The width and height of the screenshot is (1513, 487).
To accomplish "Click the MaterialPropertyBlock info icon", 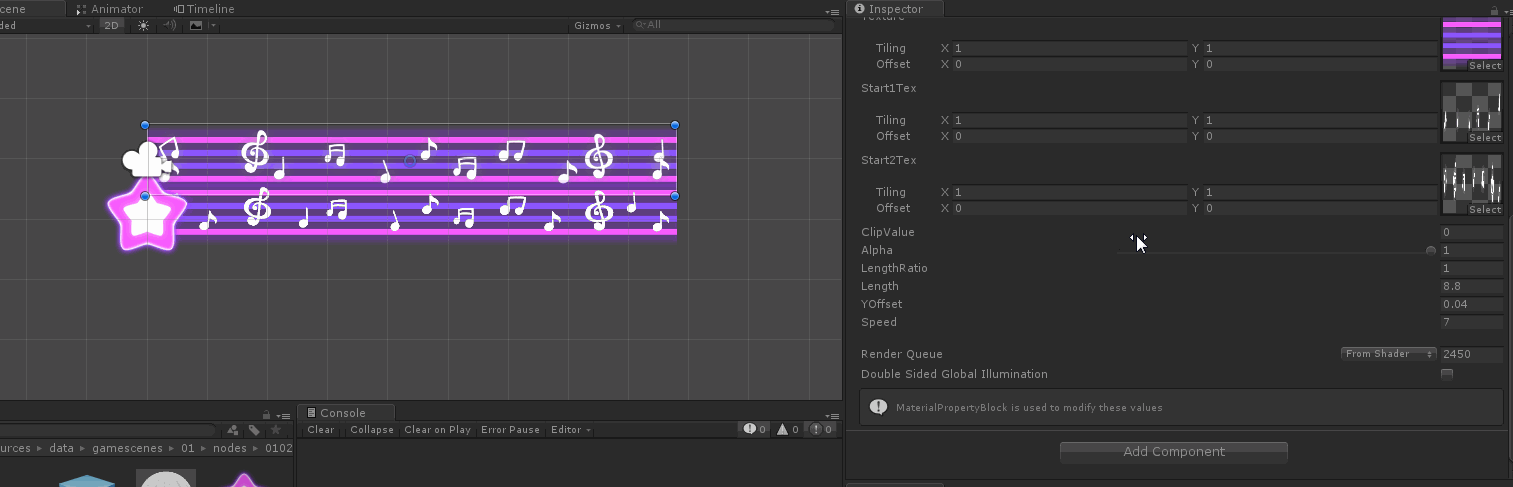I will tap(879, 407).
